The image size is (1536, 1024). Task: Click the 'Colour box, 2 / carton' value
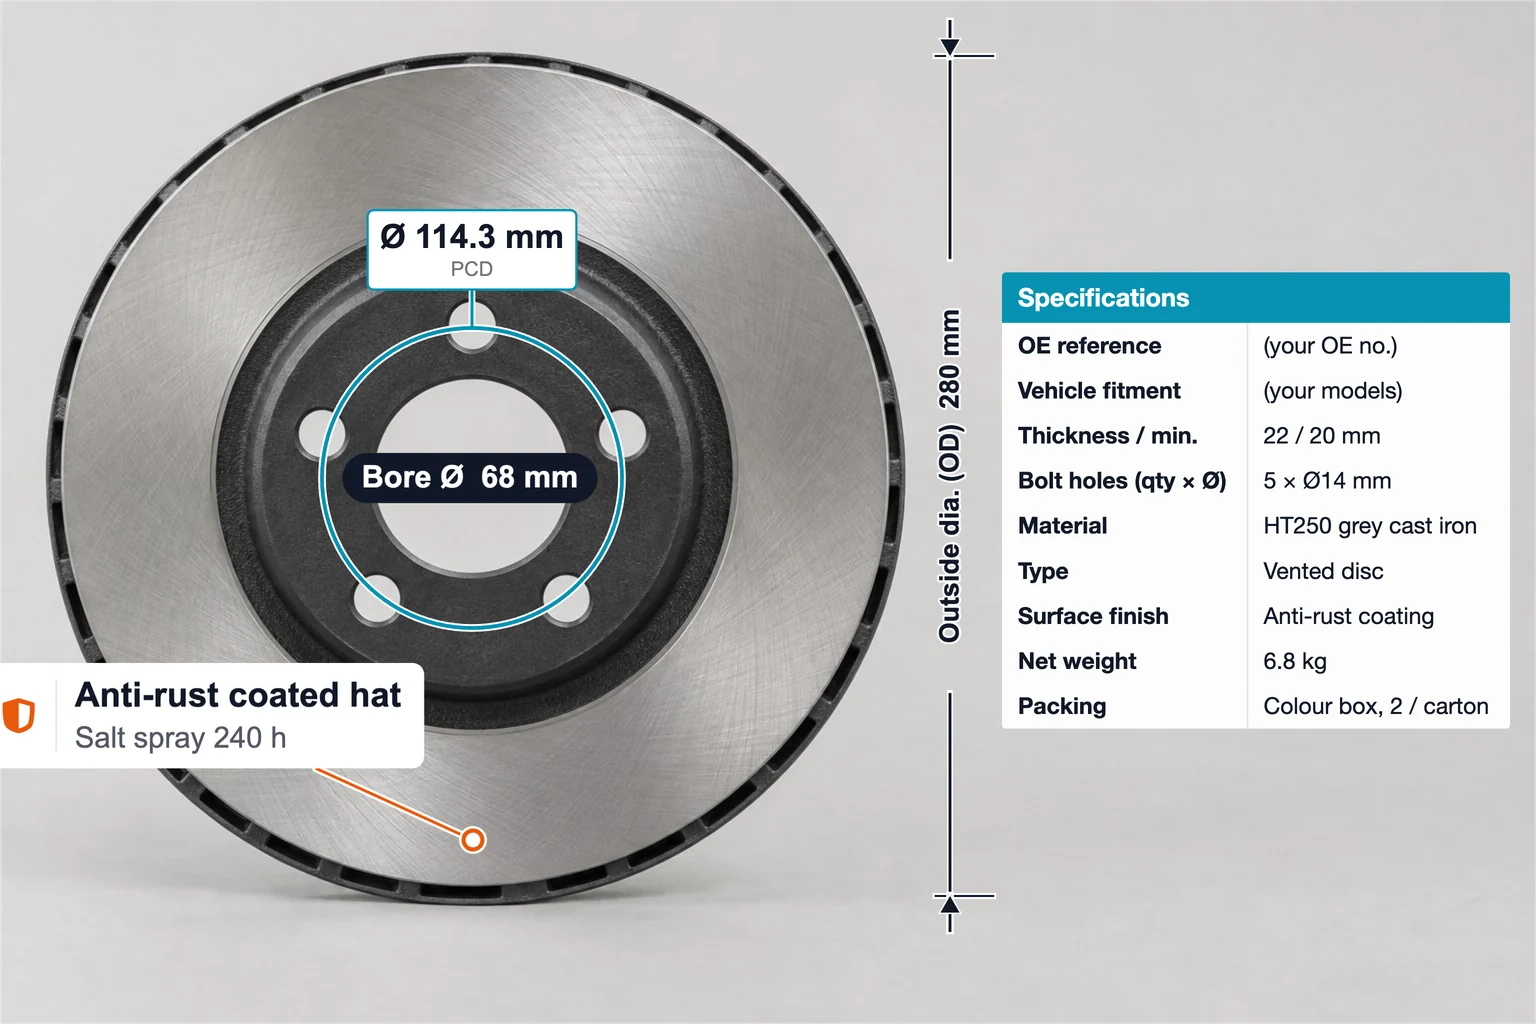point(1376,707)
